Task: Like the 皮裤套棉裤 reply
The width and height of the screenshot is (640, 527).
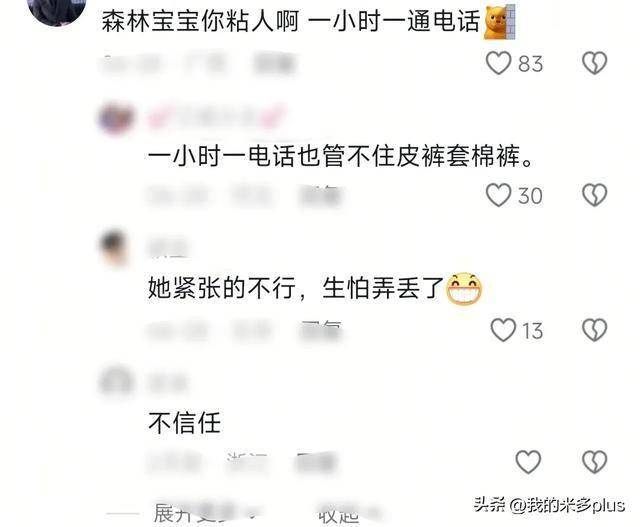Action: pyautogui.click(x=498, y=195)
